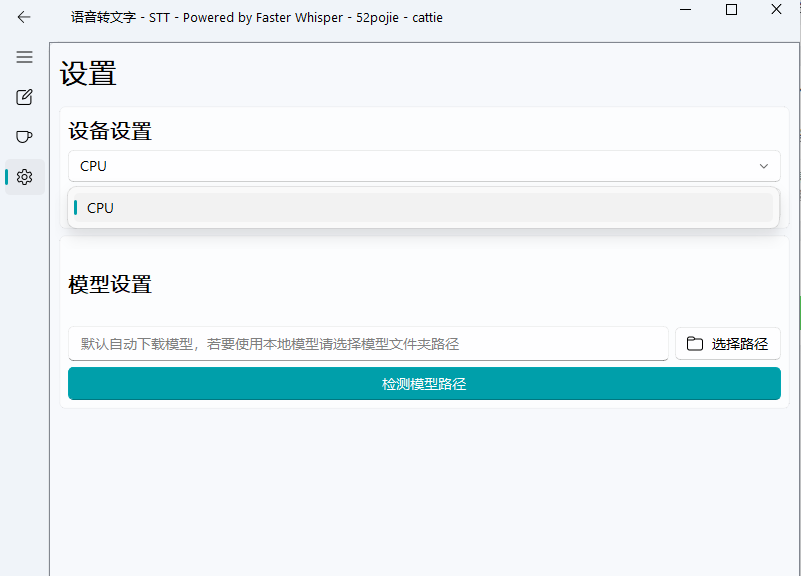Click the coffee cup donate icon
Viewport: 801px width, 576px height.
tap(23, 137)
